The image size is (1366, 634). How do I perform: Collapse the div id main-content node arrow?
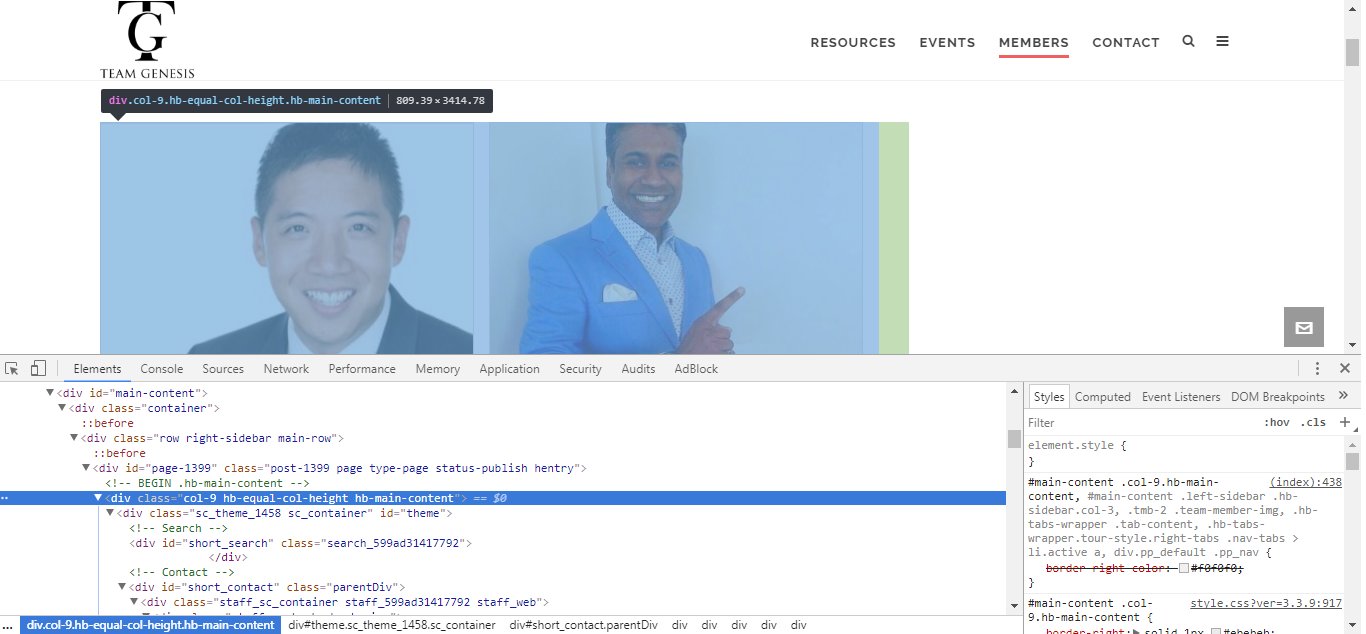pyautogui.click(x=50, y=393)
